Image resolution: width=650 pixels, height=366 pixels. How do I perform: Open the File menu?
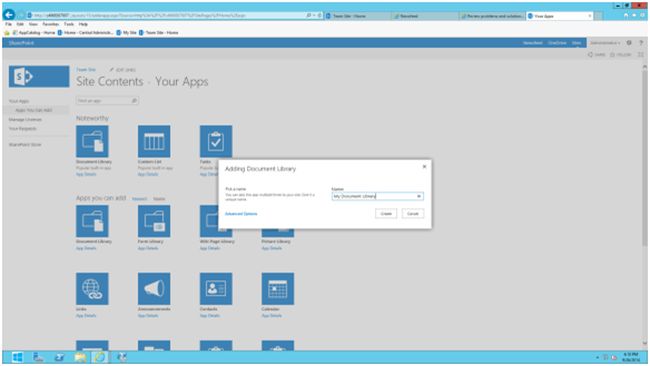click(x=8, y=24)
